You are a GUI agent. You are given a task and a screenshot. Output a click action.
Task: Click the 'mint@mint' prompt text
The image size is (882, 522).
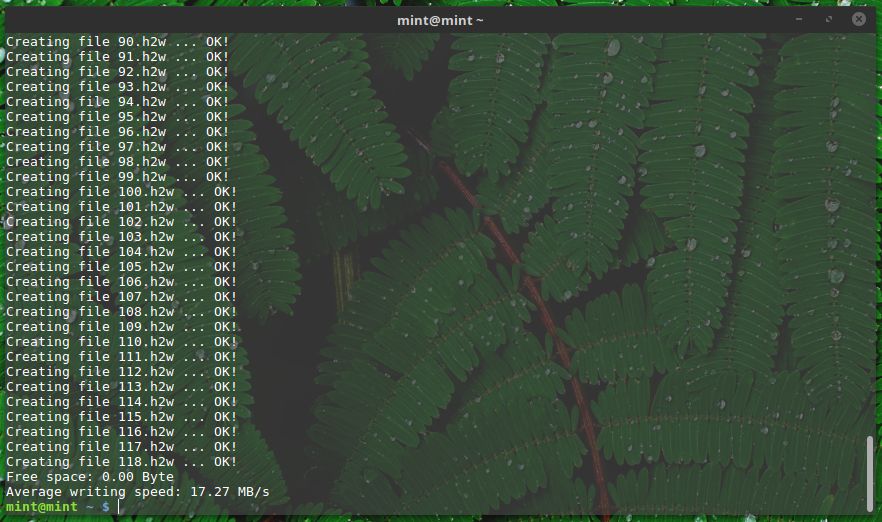coord(42,507)
